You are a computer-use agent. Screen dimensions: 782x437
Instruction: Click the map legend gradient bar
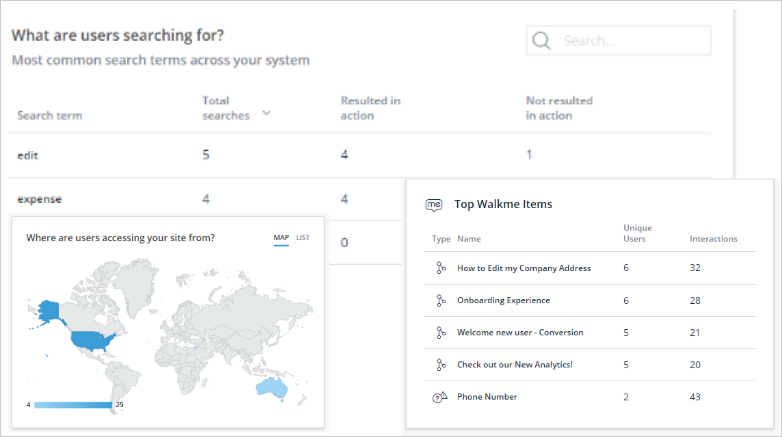73,405
